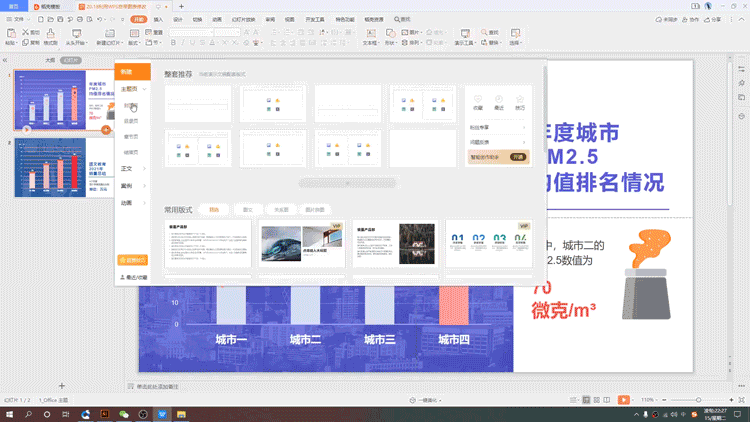The image size is (750, 422).
Task: Click the slideshow play button in status bar
Action: (624, 400)
